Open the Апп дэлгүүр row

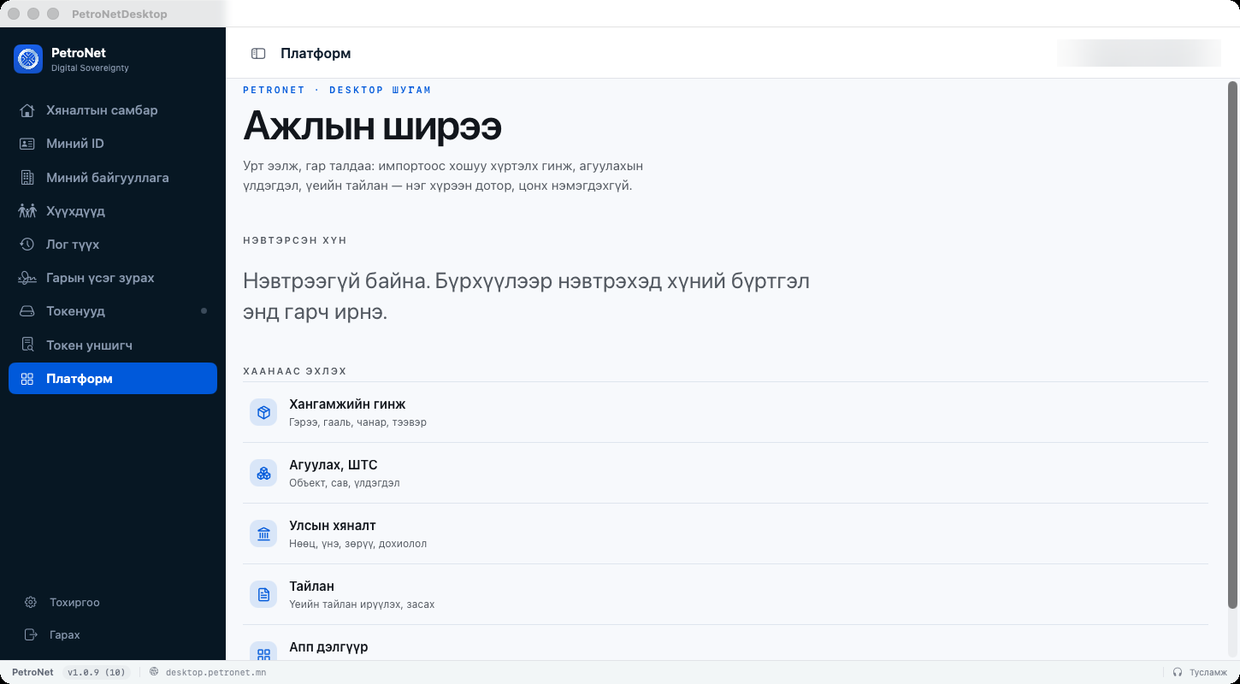click(x=725, y=643)
